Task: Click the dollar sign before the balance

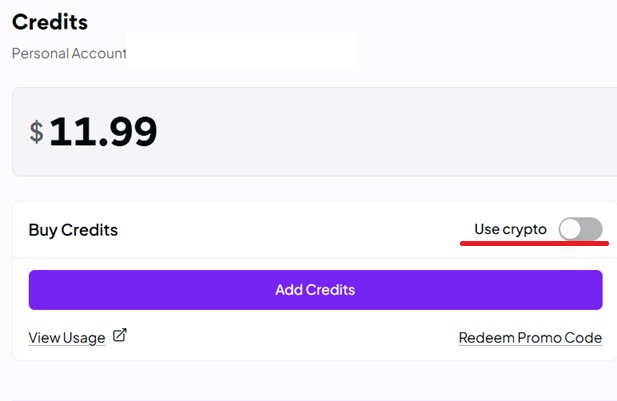Action: 36,132
